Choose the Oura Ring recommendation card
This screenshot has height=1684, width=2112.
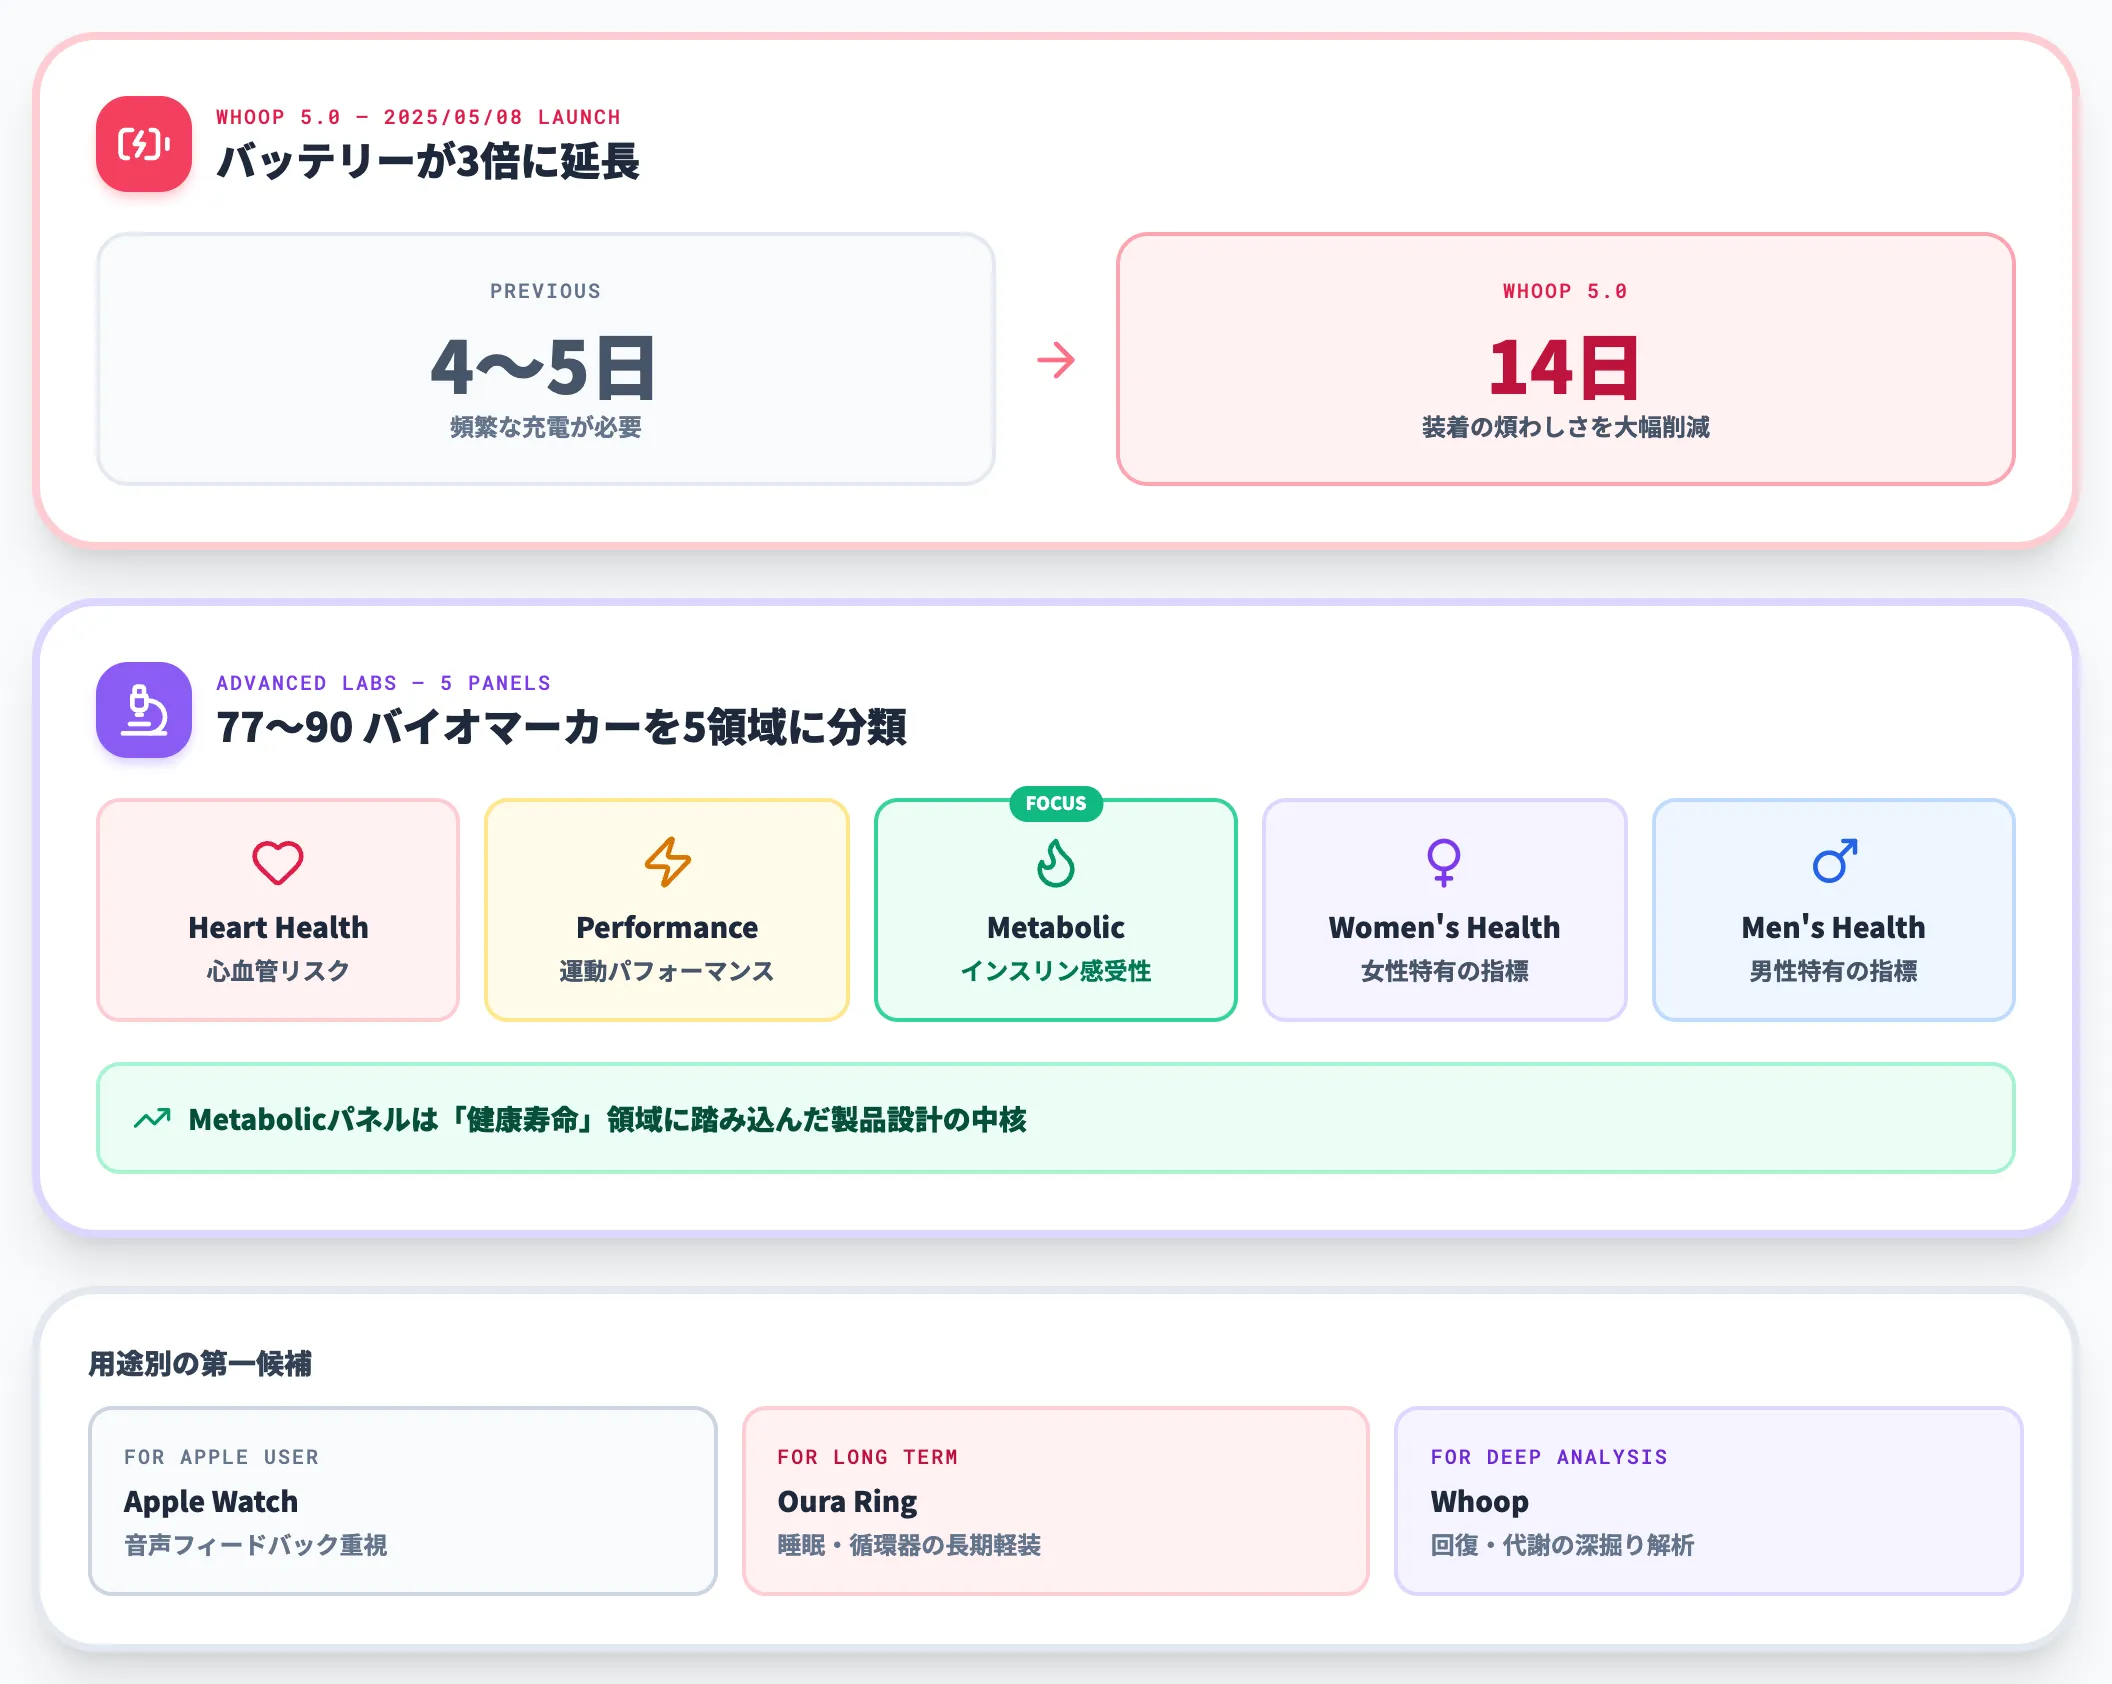[1056, 1501]
